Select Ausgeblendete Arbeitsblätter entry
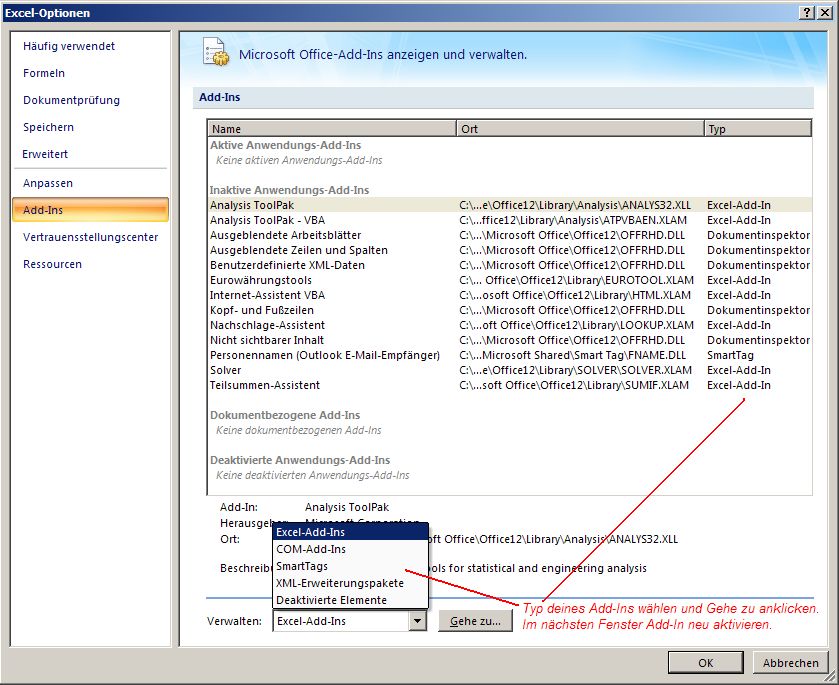The width and height of the screenshot is (839, 685). 510,235
